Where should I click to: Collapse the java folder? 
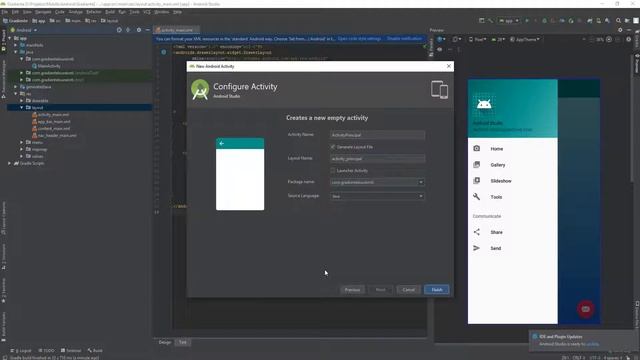(x=16, y=52)
